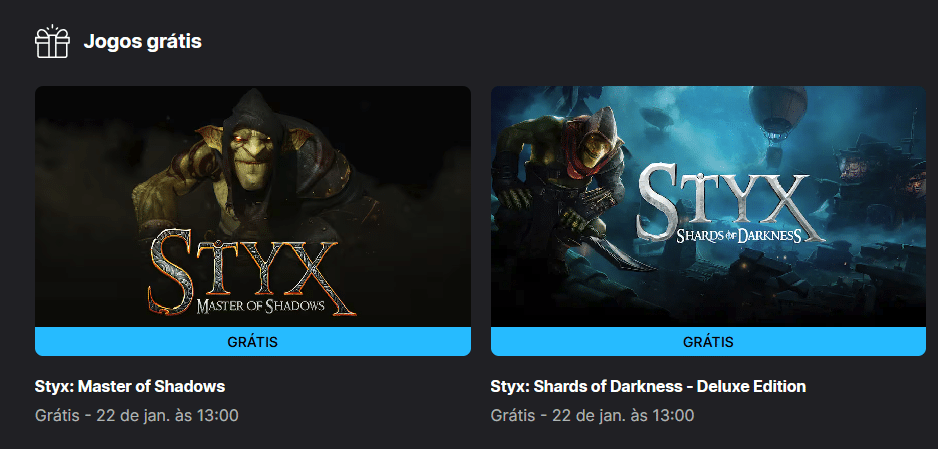Screen dimensions: 938x449
Task: Click the GRÁTIS banner under Master of Shadows
Action: click(x=253, y=342)
